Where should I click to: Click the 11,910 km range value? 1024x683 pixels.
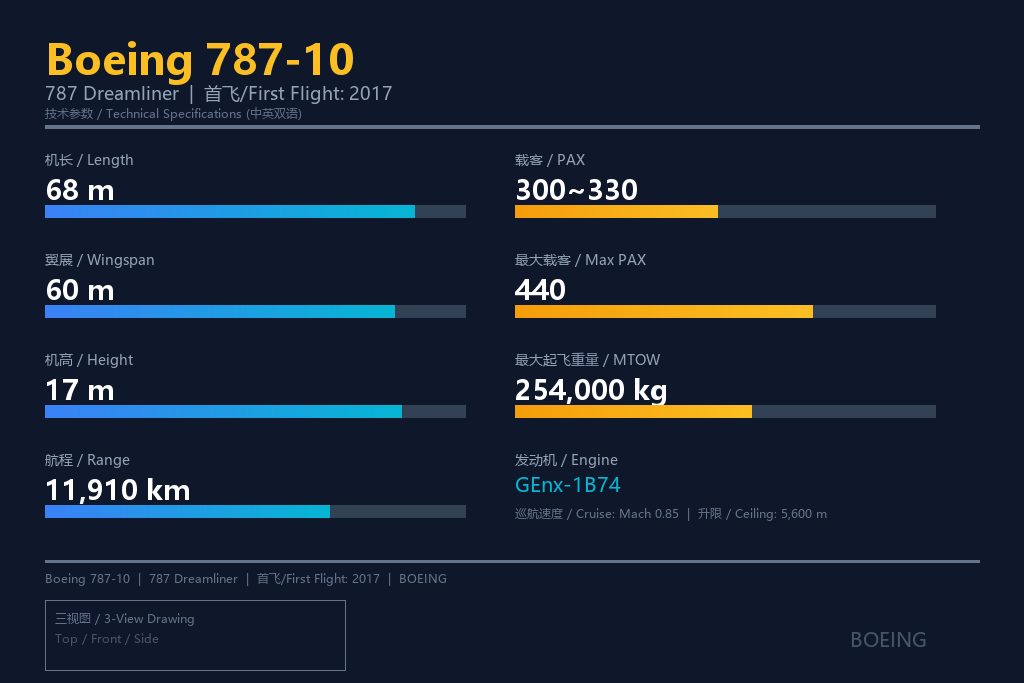[118, 490]
